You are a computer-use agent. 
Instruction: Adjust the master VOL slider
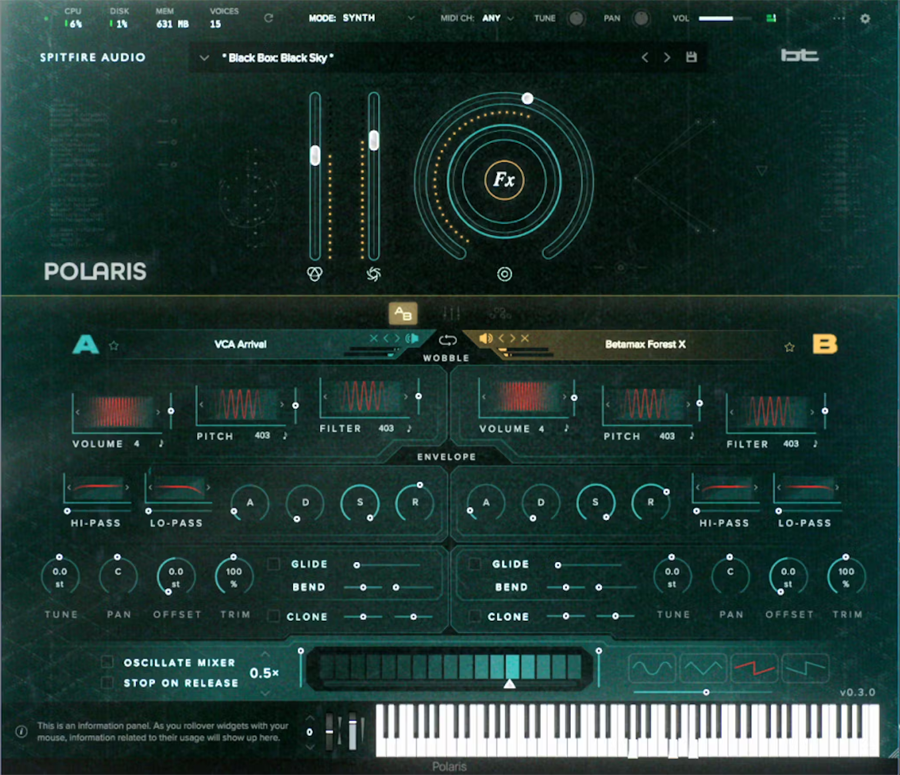coord(725,18)
